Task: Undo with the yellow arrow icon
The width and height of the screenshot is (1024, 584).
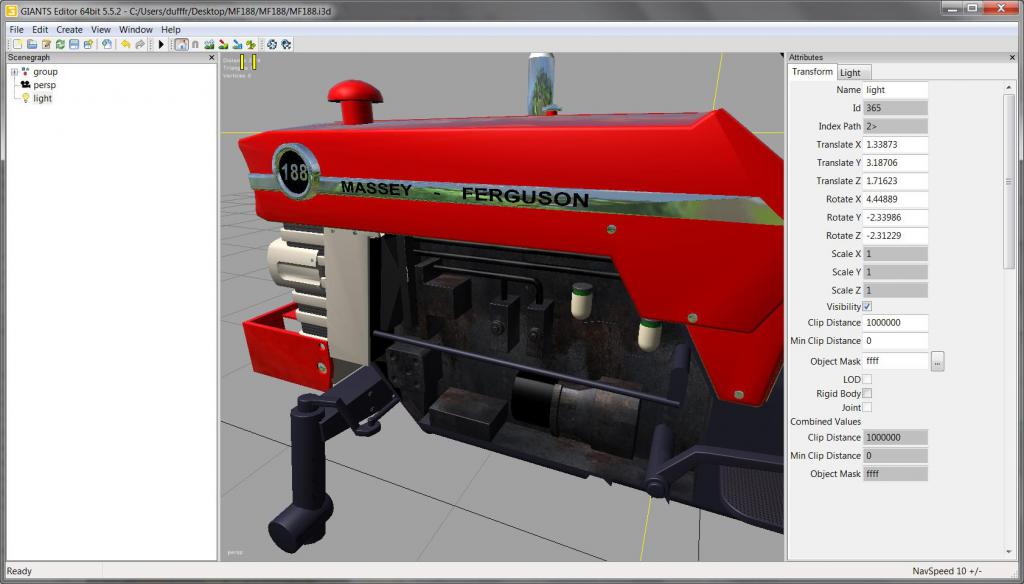Action: [125, 44]
